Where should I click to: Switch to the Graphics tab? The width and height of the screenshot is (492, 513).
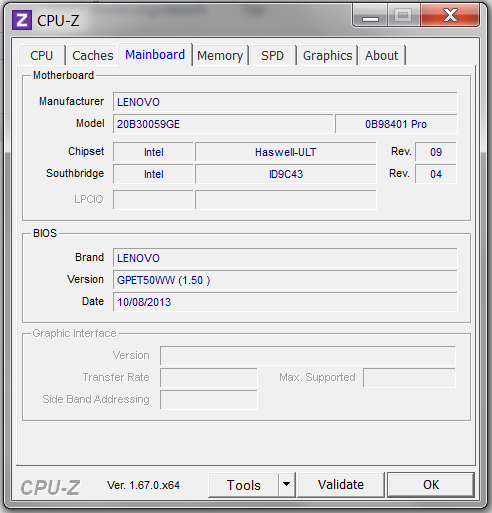click(x=327, y=55)
